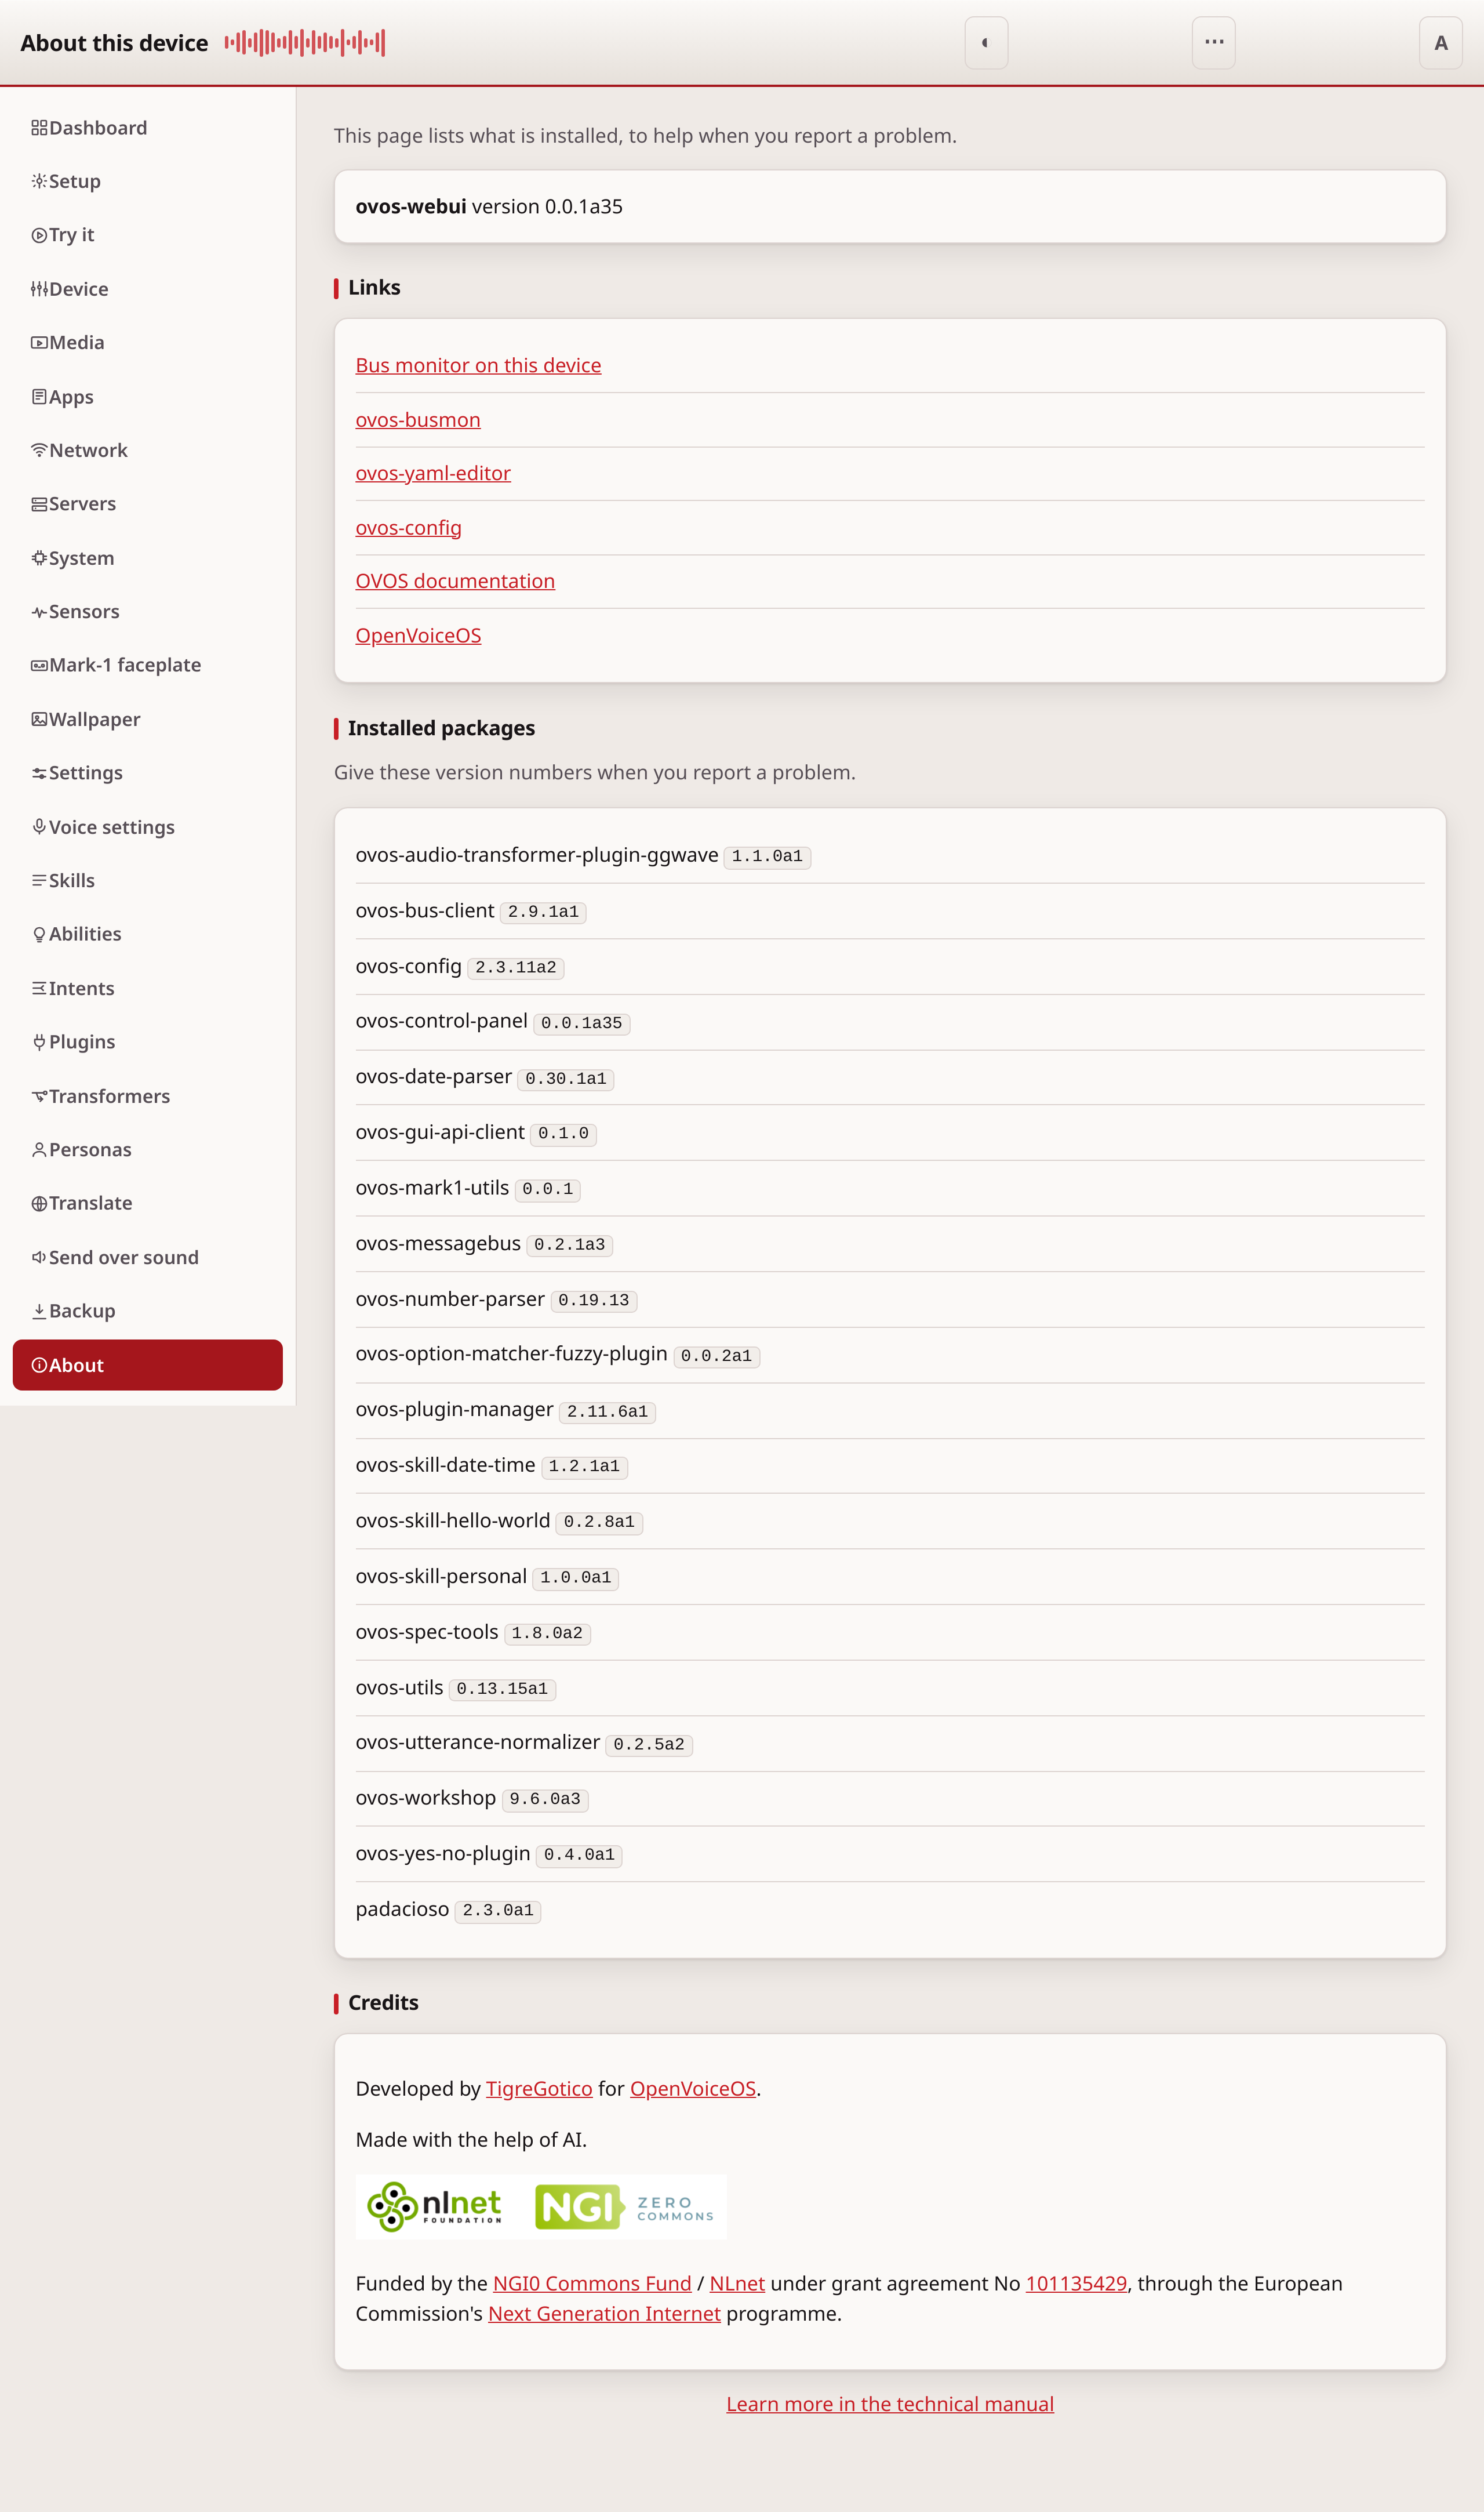The image size is (1484, 2512).
Task: Click the Try it play icon
Action: (39, 235)
